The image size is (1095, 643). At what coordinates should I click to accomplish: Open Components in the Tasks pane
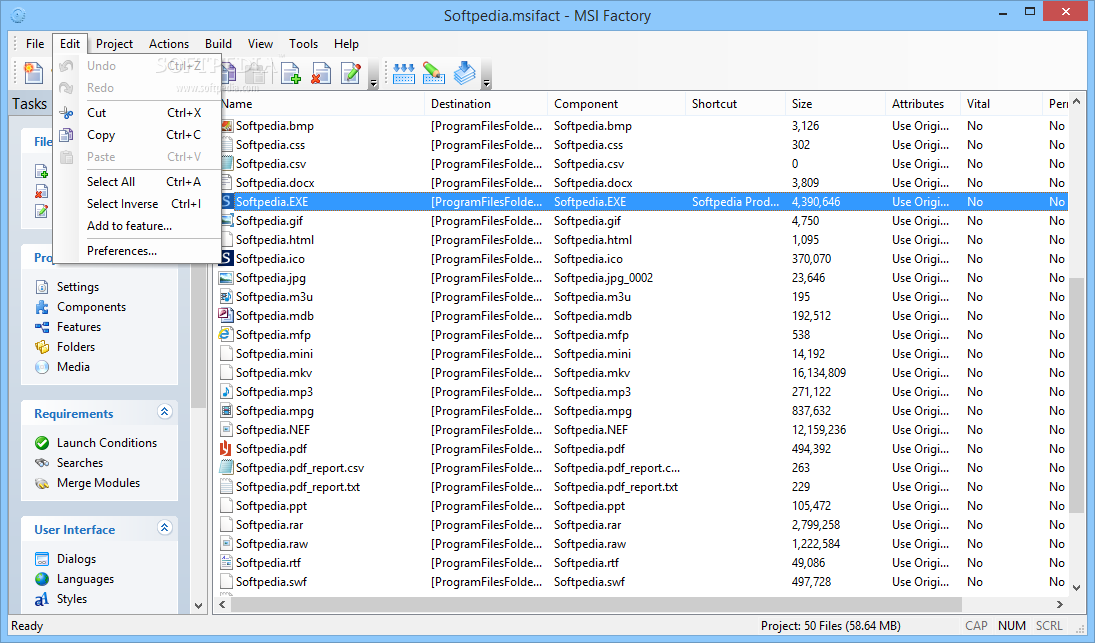pos(91,307)
